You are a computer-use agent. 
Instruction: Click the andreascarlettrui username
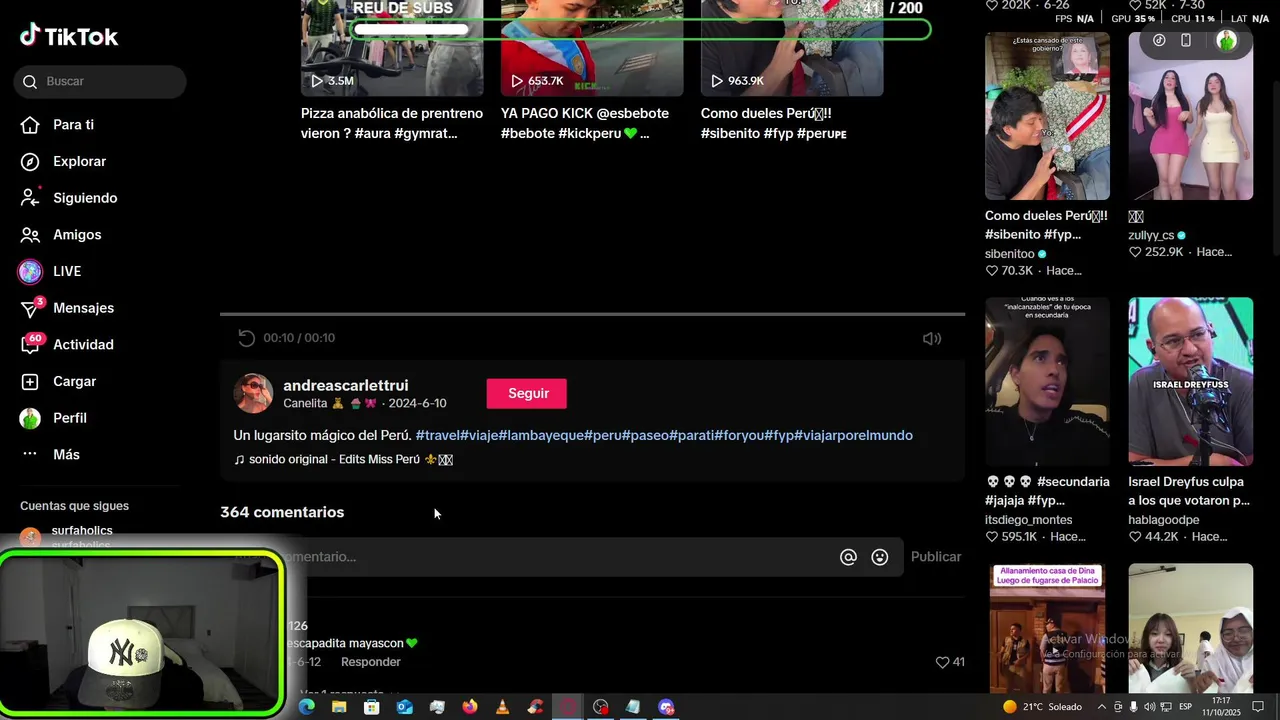(x=345, y=385)
